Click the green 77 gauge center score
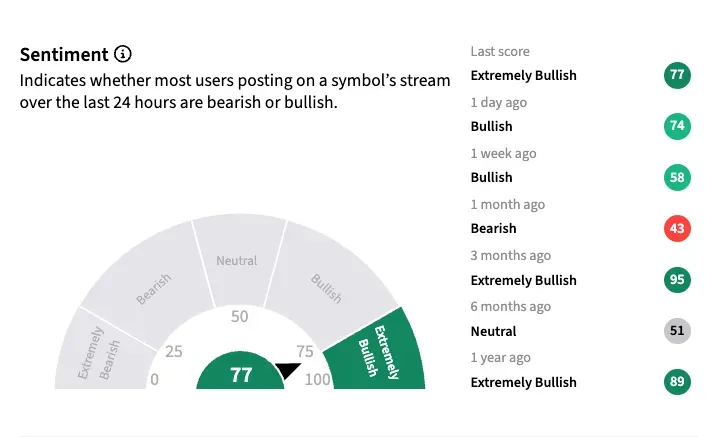Image resolution: width=706 pixels, height=437 pixels. [x=241, y=375]
